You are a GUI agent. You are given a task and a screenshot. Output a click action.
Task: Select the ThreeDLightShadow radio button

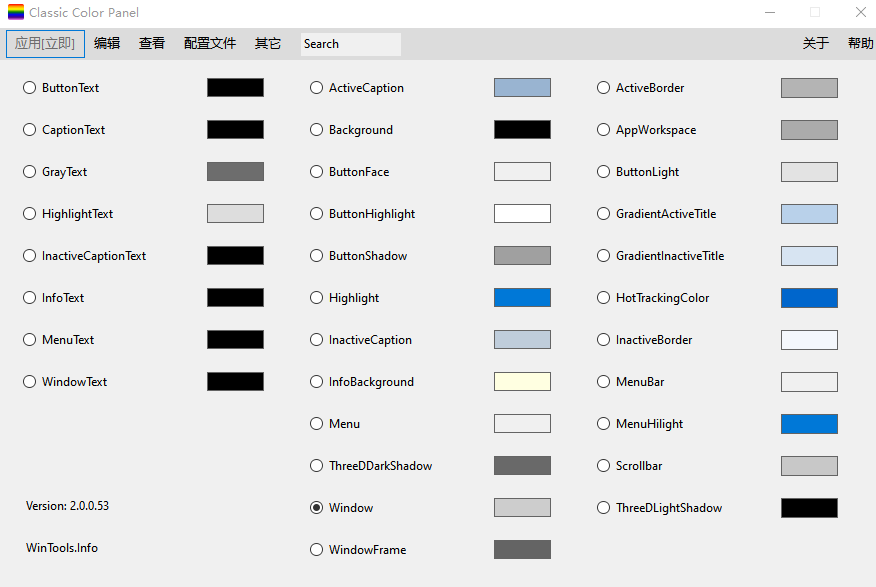click(603, 508)
